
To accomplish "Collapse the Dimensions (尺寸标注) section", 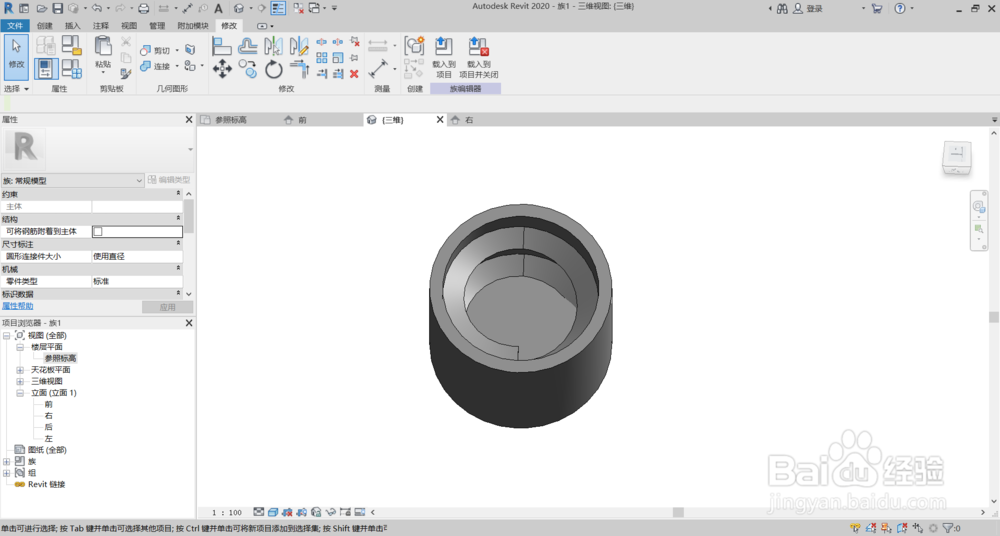I will coord(179,244).
